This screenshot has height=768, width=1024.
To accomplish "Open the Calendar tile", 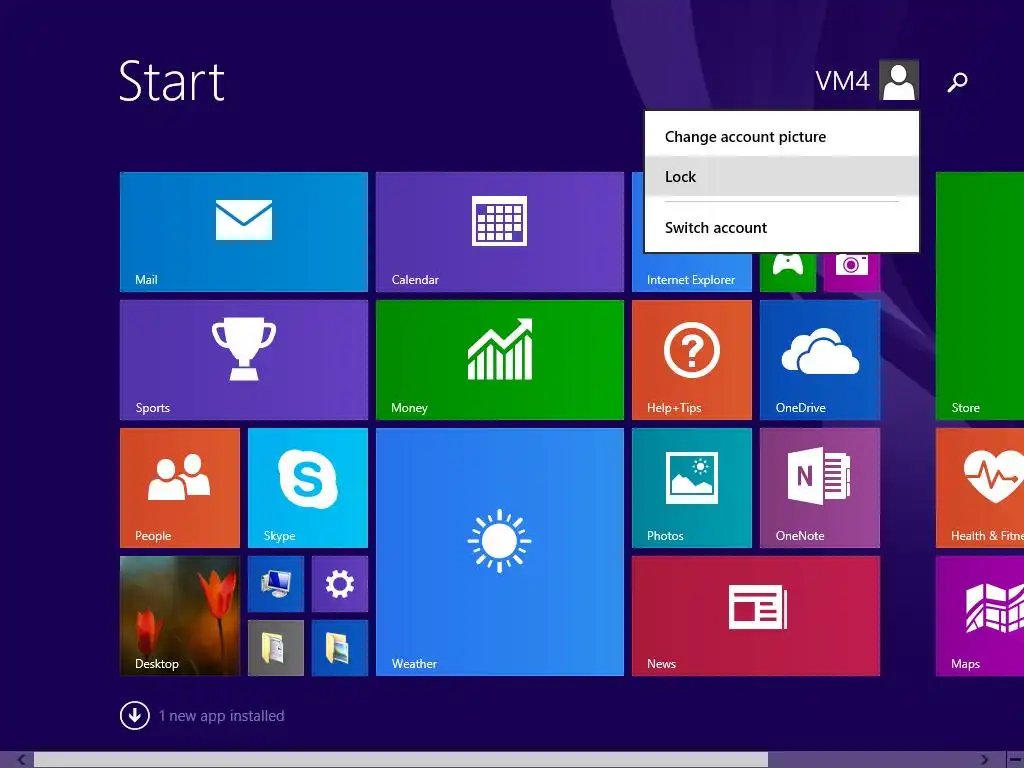I will click(x=500, y=232).
